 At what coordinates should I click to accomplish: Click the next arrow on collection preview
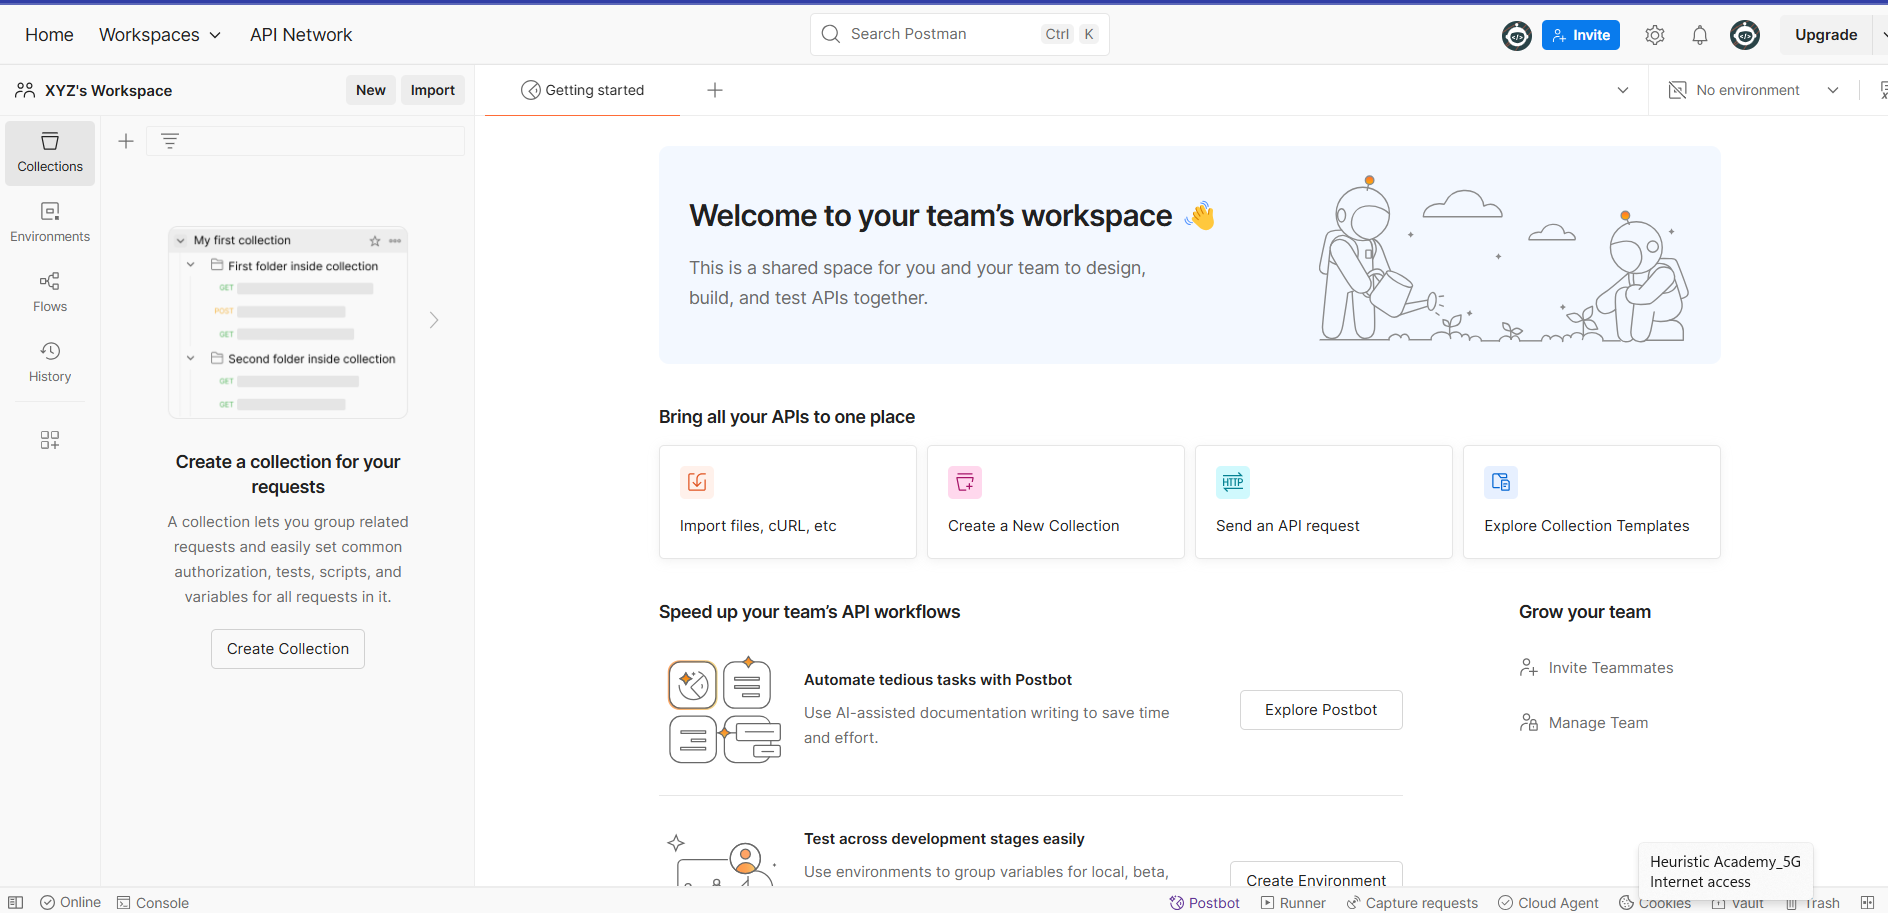[434, 320]
